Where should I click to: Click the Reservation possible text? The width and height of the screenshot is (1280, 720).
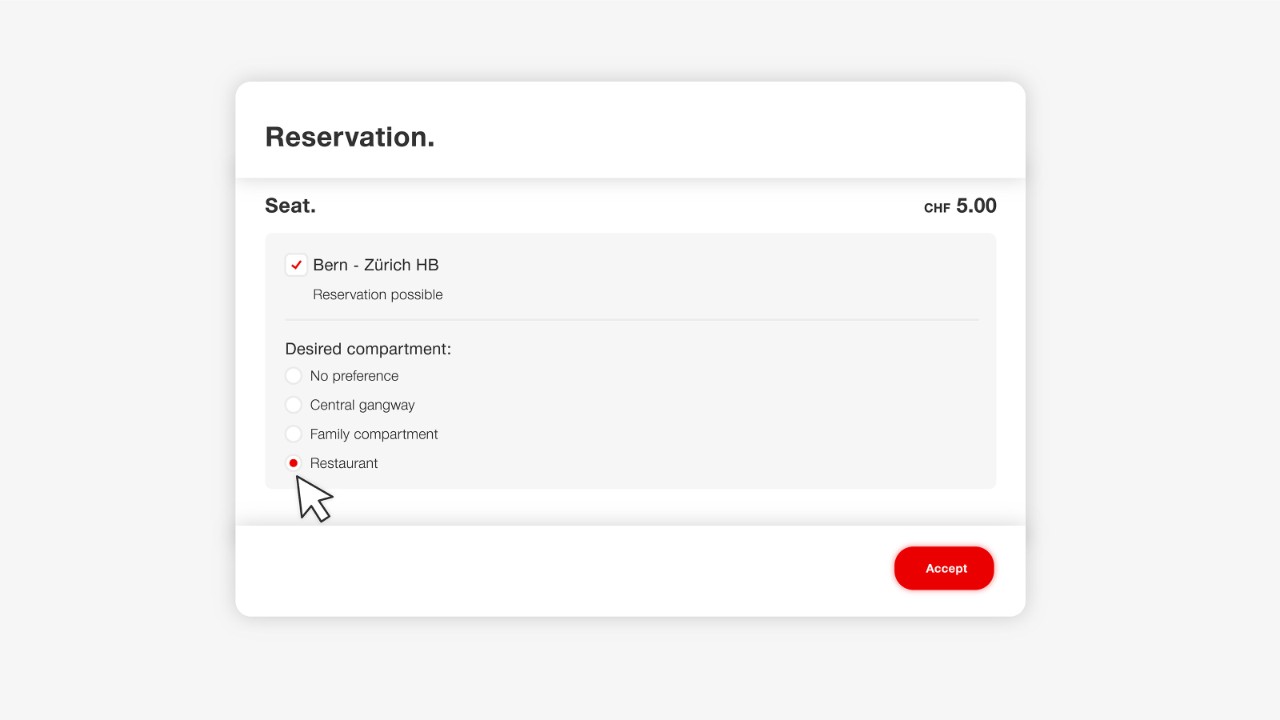click(377, 294)
